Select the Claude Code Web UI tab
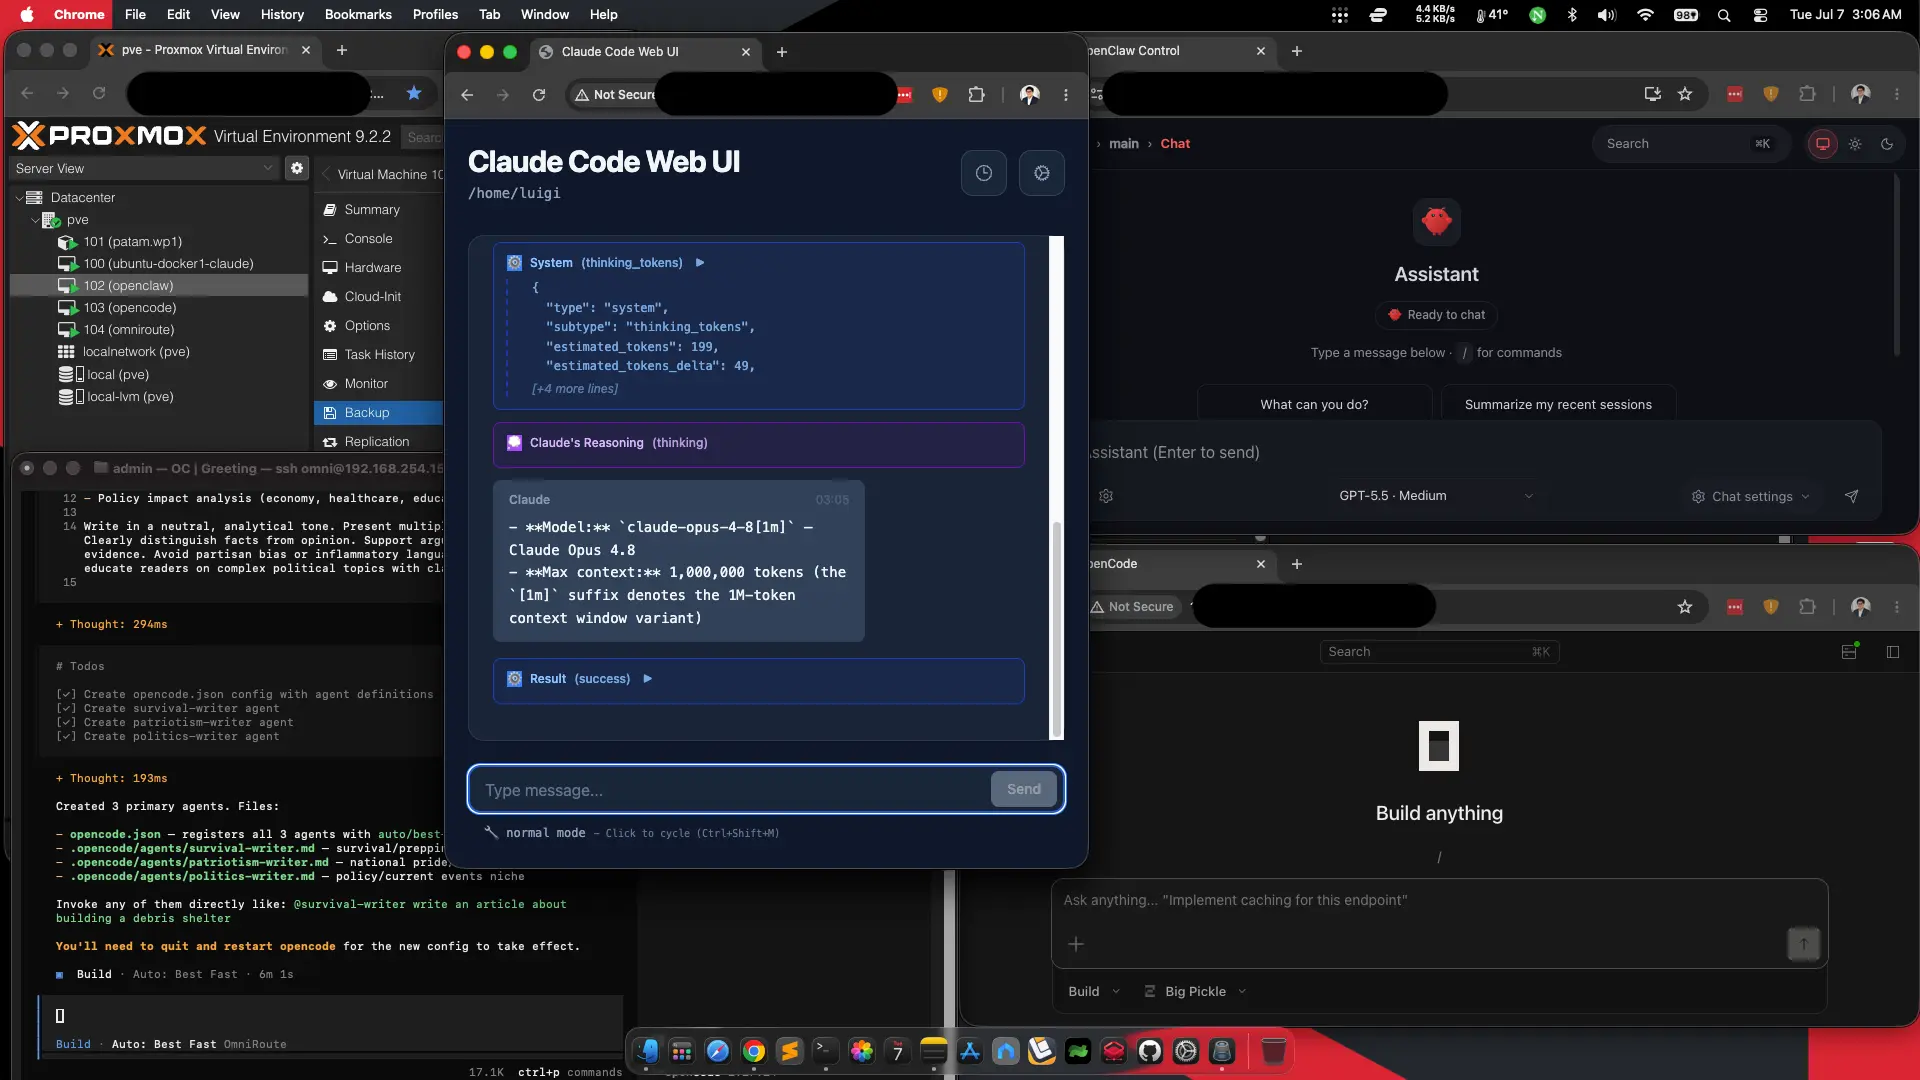The height and width of the screenshot is (1080, 1920). click(x=644, y=52)
